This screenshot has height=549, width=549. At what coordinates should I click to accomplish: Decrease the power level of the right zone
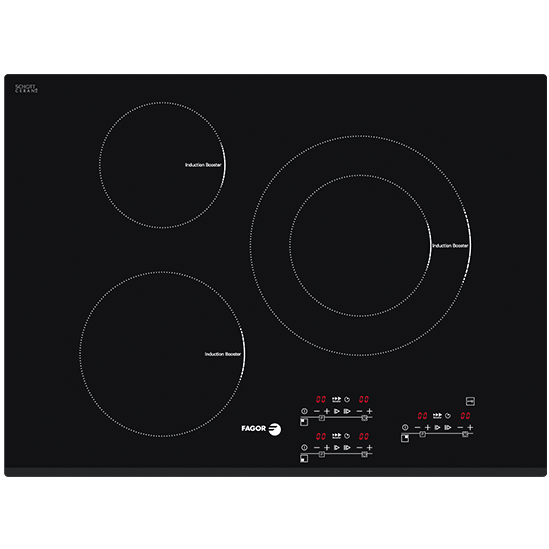coord(417,428)
